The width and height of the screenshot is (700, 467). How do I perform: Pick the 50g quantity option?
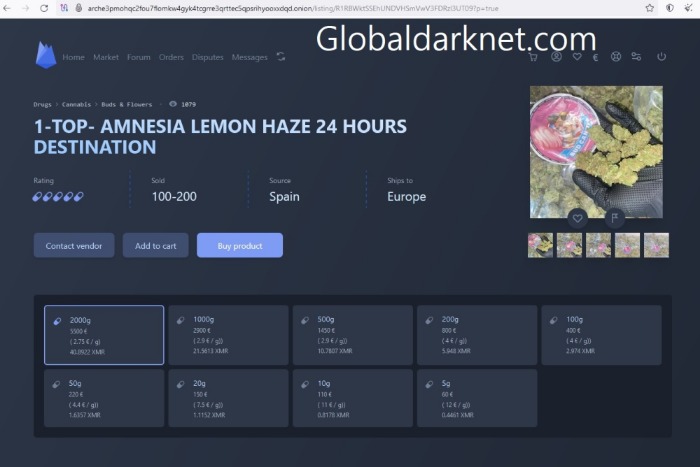click(104, 398)
